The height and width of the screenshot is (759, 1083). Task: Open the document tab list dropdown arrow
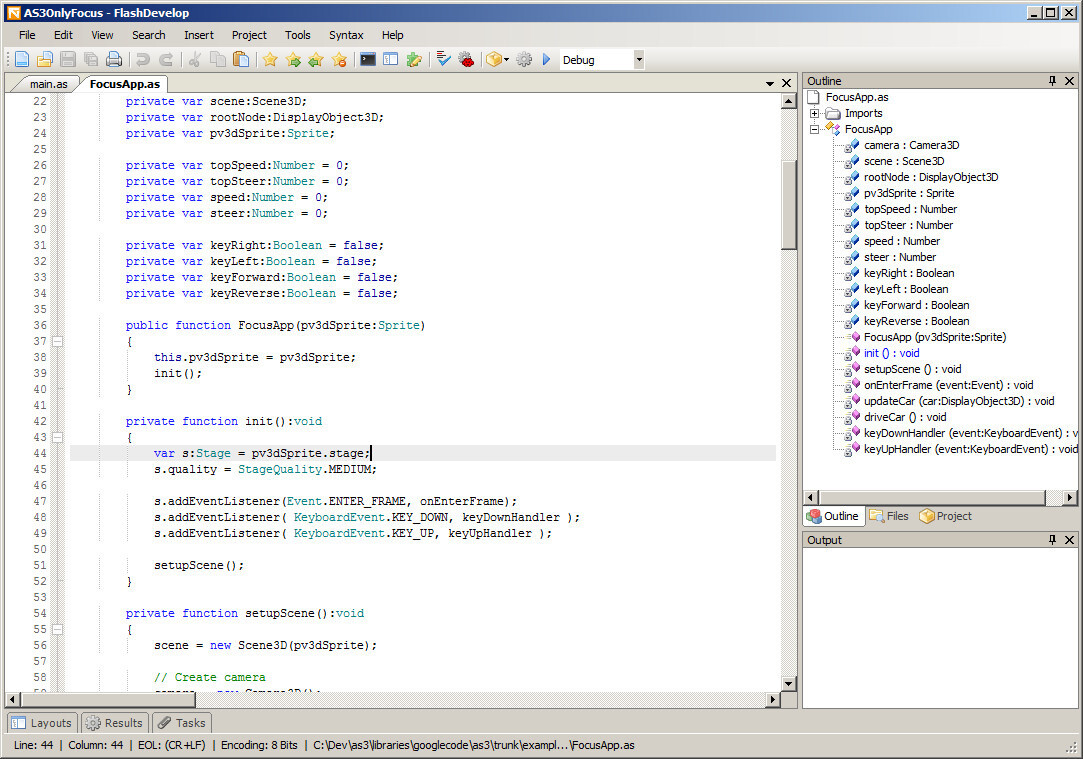[x=769, y=84]
